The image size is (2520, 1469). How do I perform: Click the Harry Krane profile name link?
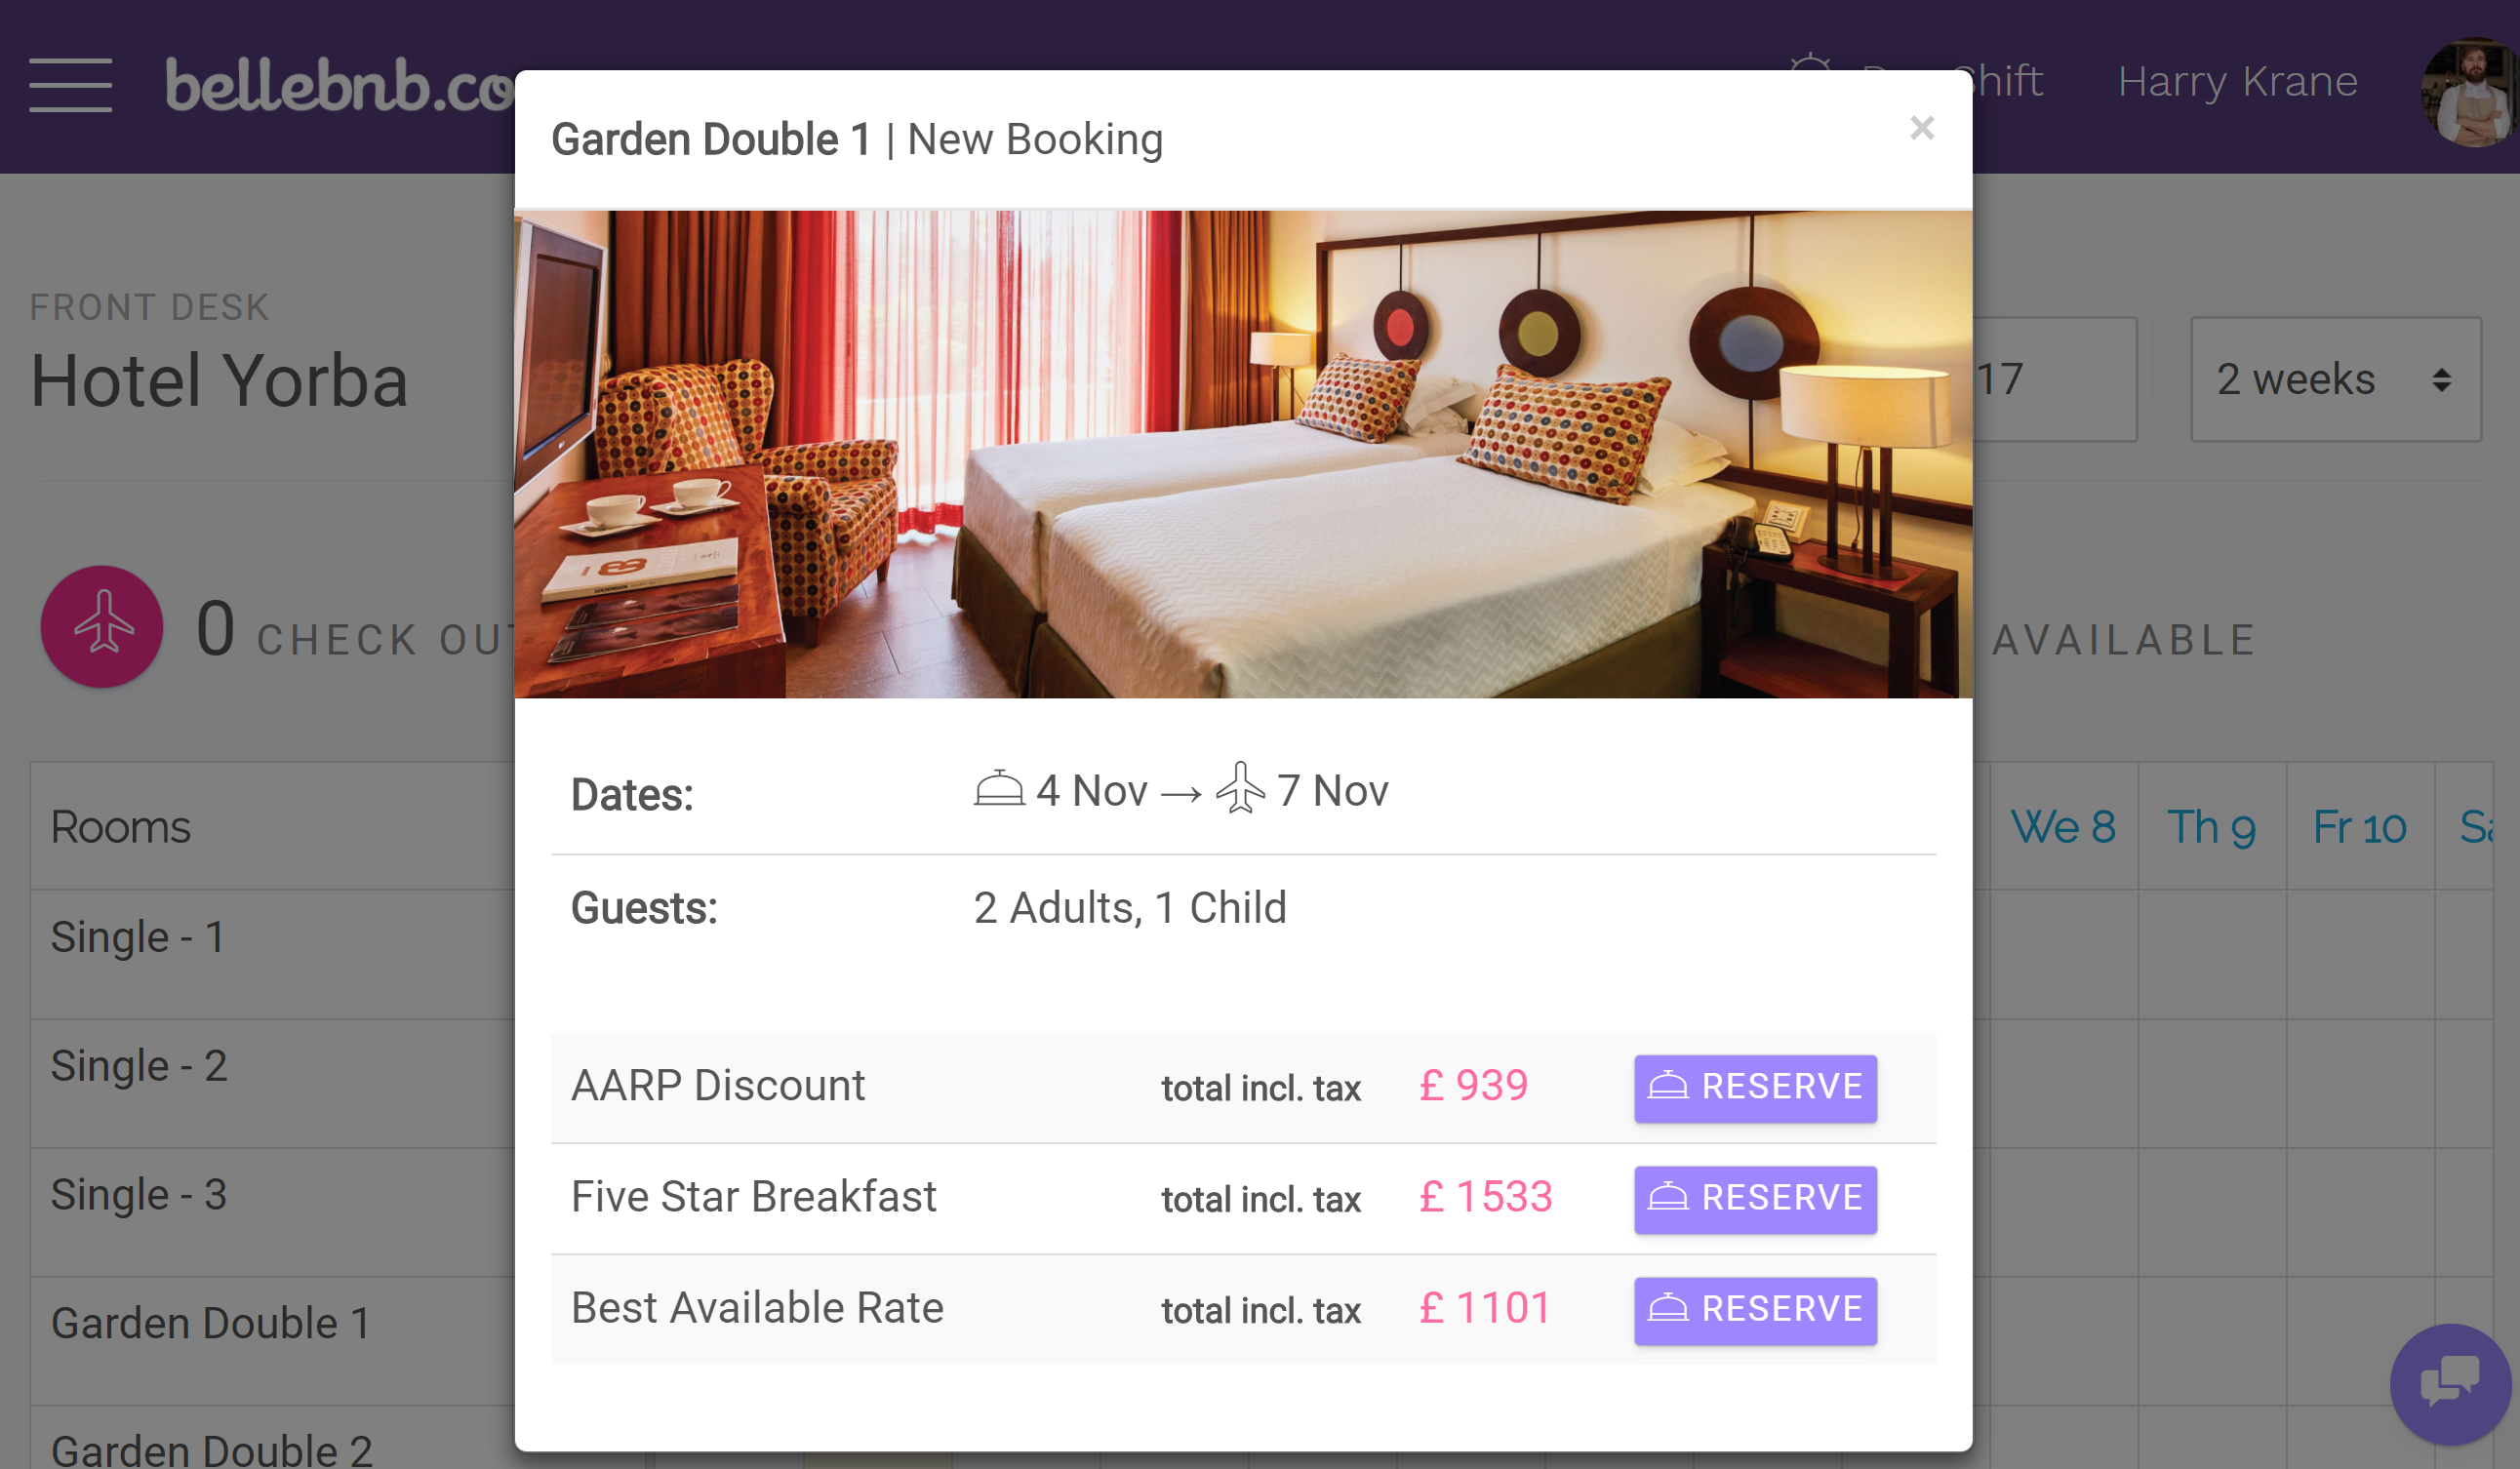pos(2240,79)
